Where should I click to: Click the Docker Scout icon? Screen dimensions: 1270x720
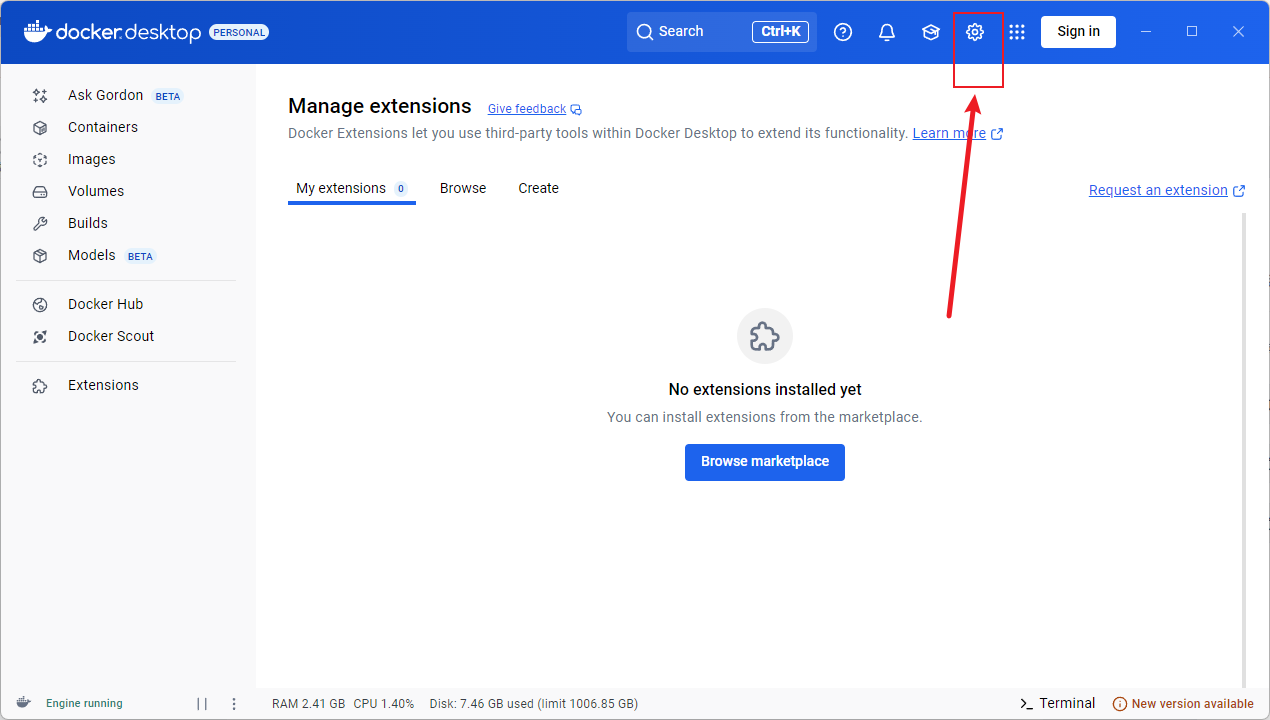(40, 337)
